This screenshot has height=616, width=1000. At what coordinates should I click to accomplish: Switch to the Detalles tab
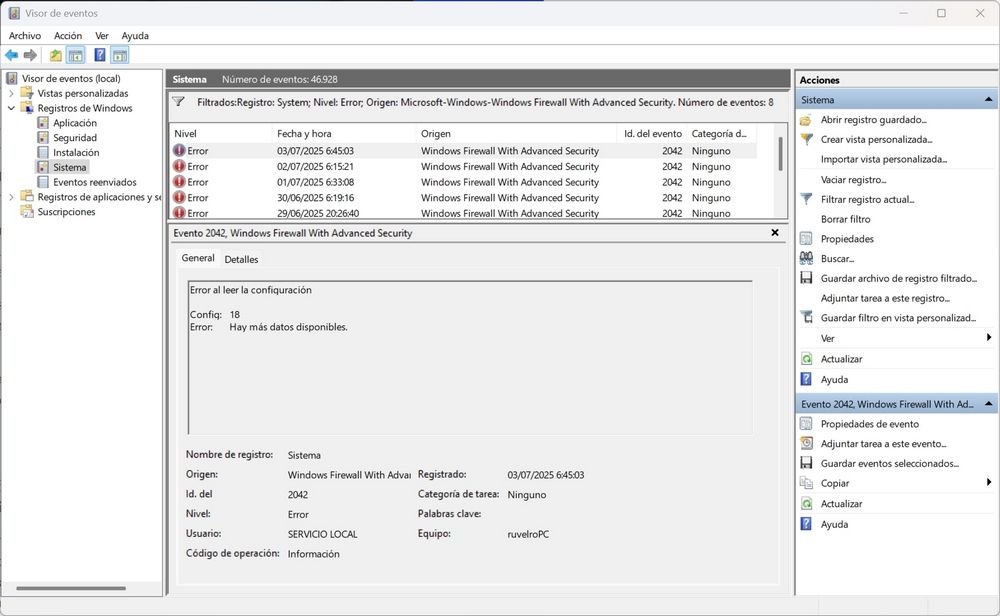[x=242, y=258]
